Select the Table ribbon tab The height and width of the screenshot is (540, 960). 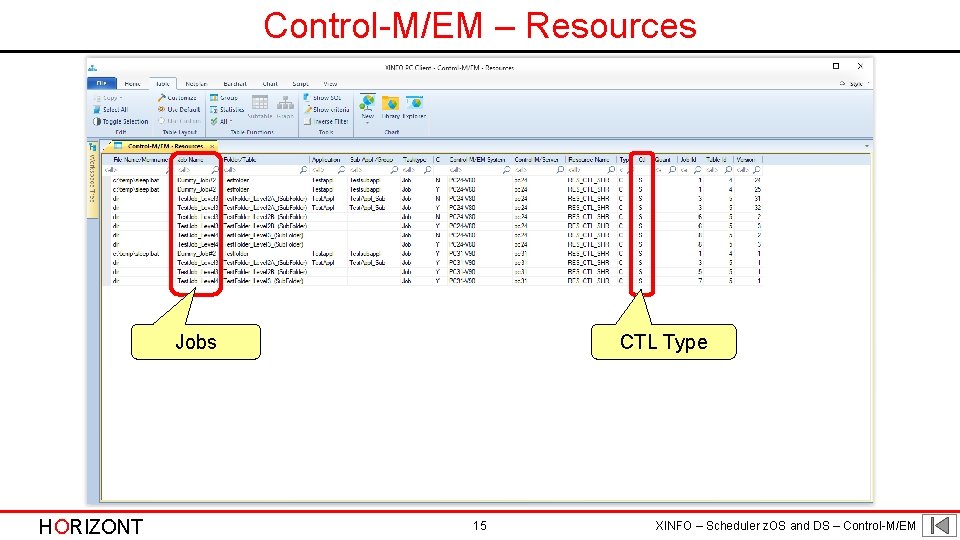(x=163, y=84)
